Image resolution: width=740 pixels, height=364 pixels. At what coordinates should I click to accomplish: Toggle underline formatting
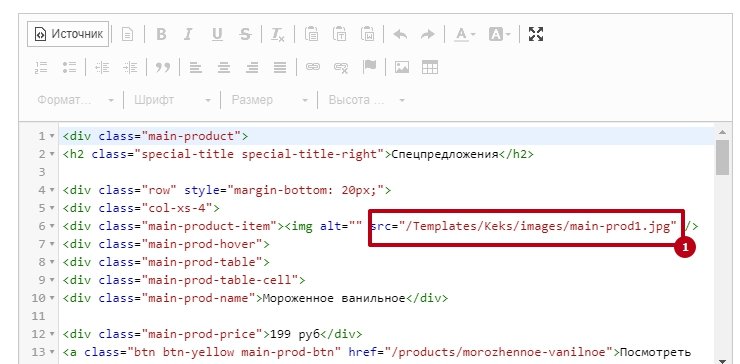[217, 34]
